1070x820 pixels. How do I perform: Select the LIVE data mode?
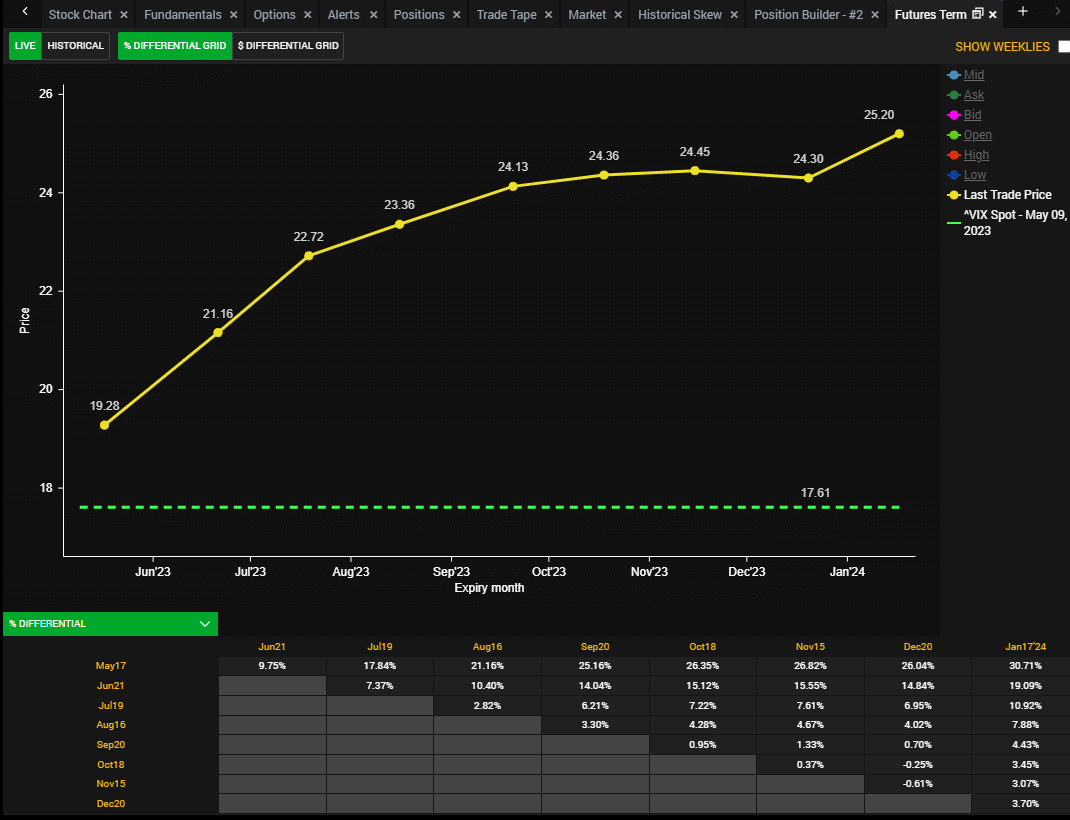(25, 46)
